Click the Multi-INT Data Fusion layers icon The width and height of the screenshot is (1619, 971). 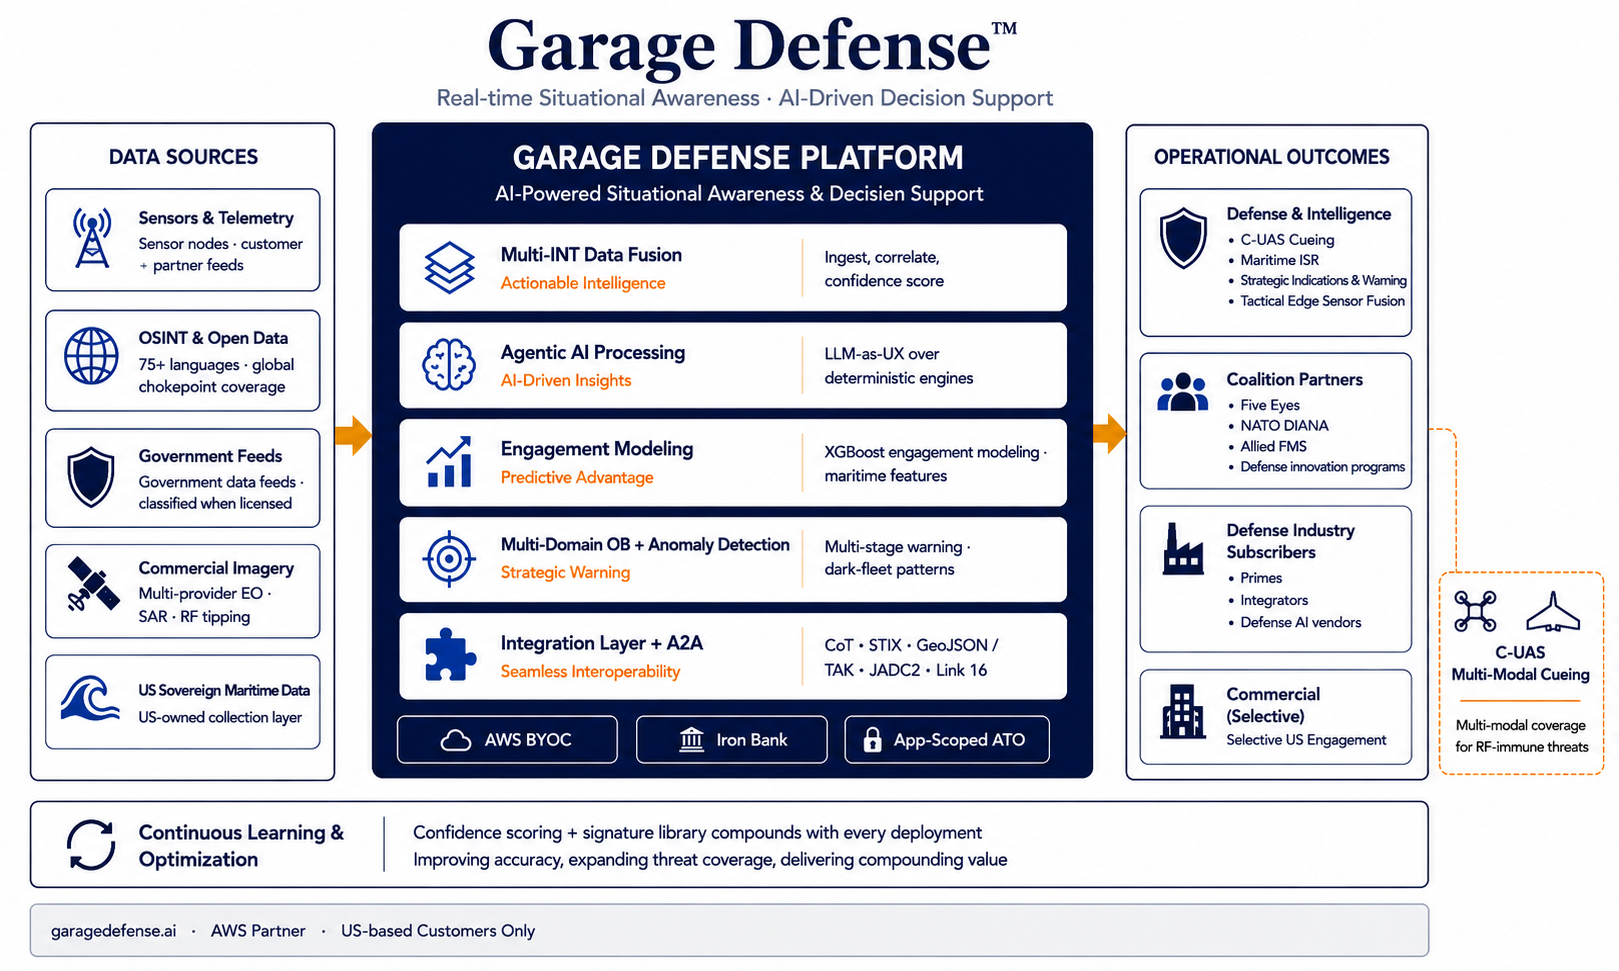coord(449,267)
